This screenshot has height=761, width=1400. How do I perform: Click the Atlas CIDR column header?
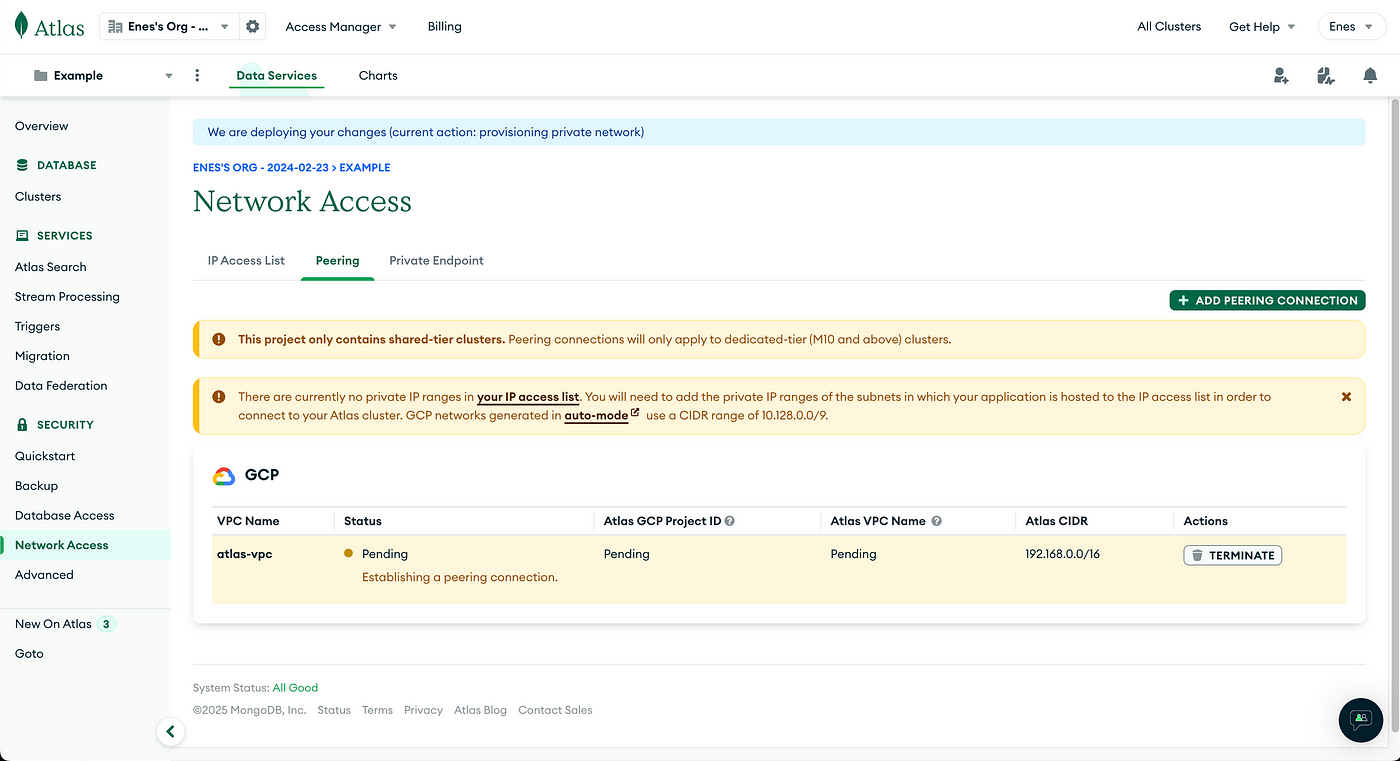click(x=1057, y=521)
